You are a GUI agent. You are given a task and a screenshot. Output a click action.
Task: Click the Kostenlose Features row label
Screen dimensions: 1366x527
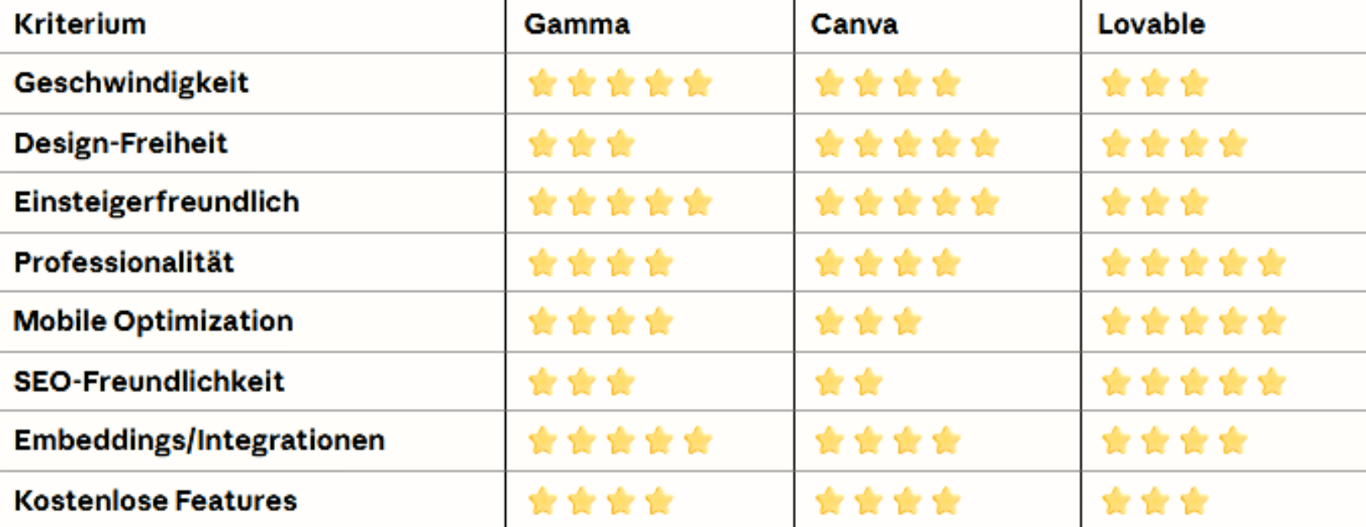[155, 501]
